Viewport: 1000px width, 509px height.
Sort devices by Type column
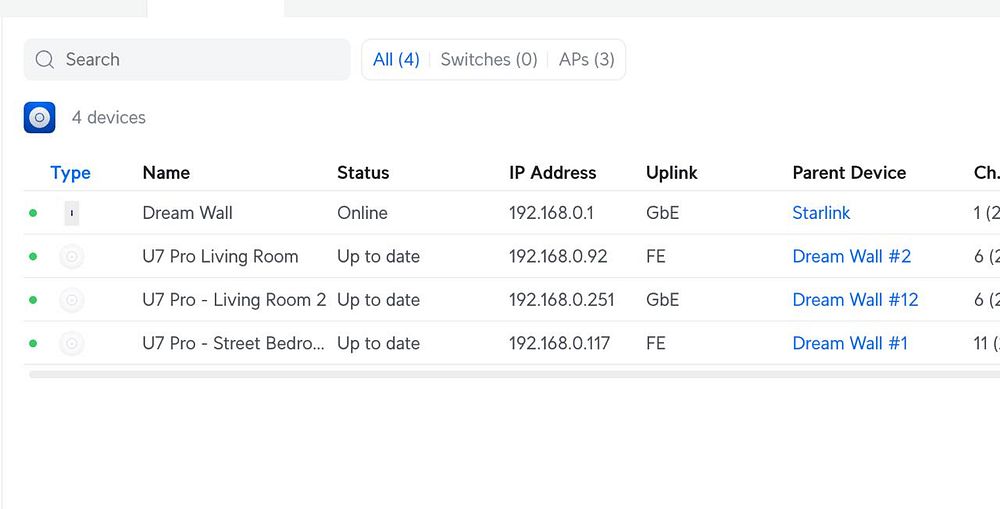(70, 173)
